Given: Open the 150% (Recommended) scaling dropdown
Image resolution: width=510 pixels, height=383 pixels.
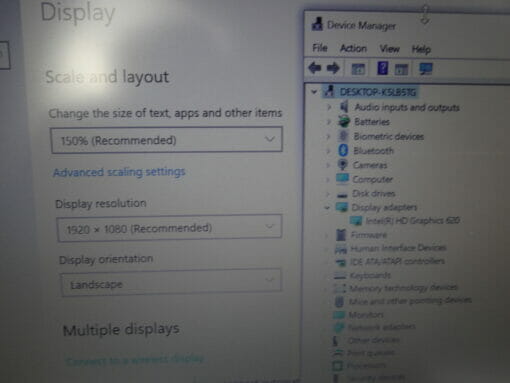Looking at the screenshot, I should (x=167, y=140).
